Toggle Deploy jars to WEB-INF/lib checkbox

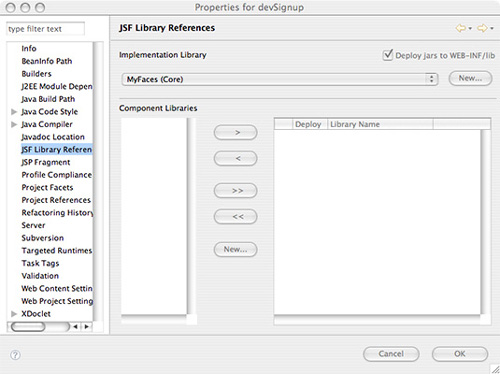tap(387, 55)
